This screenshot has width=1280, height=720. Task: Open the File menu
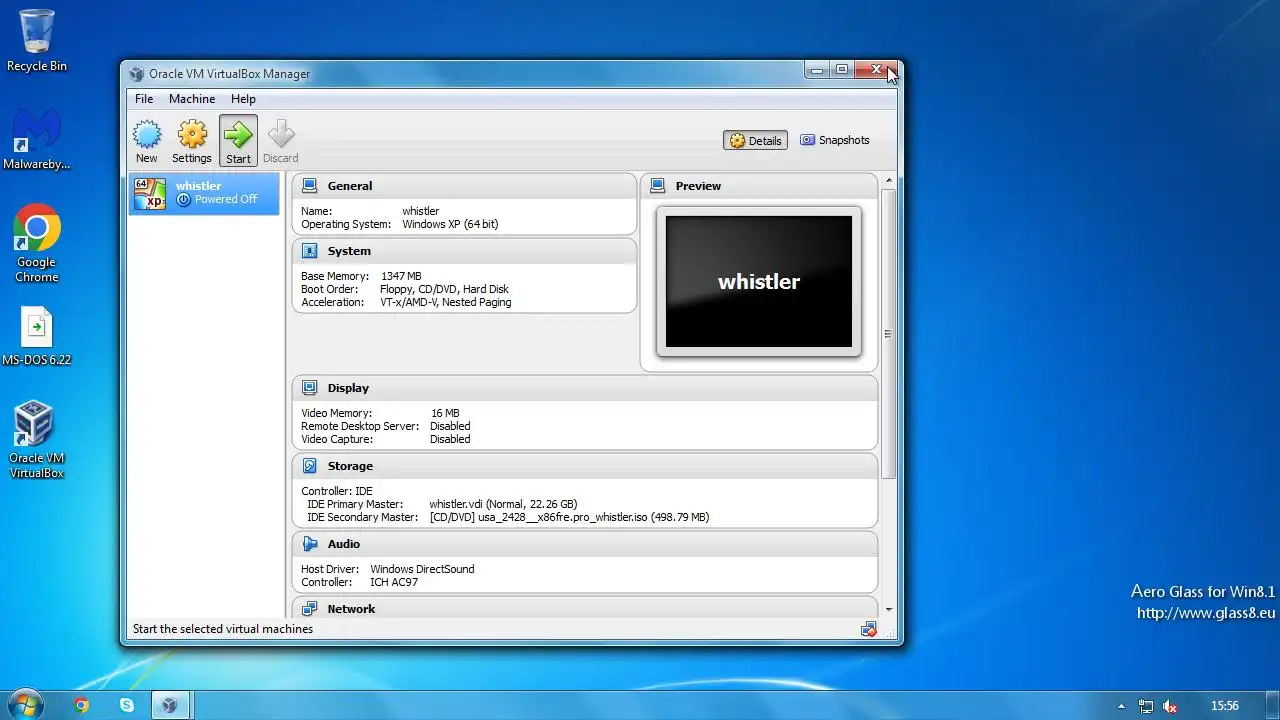pyautogui.click(x=144, y=99)
